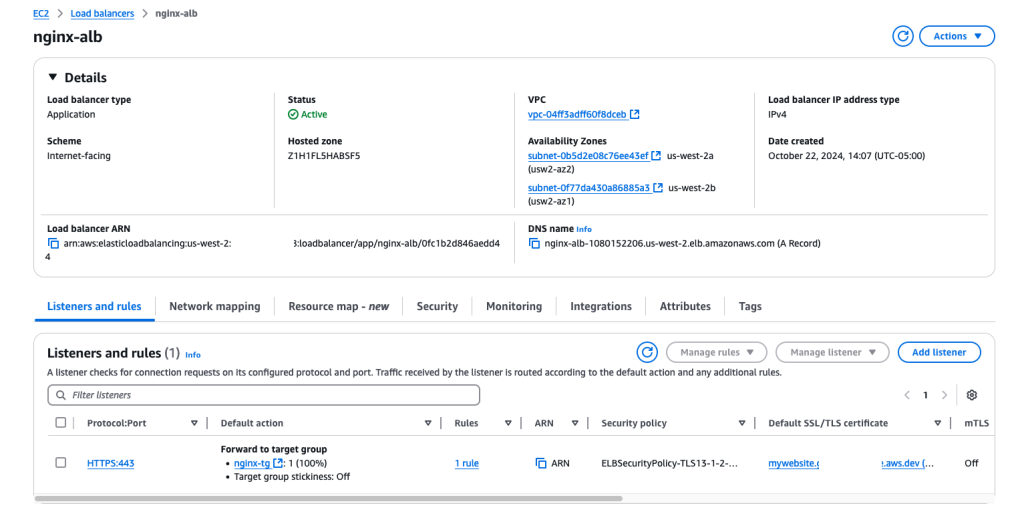
Task: Open subnet-0f77da430a86885a3 link
Action: (588, 187)
